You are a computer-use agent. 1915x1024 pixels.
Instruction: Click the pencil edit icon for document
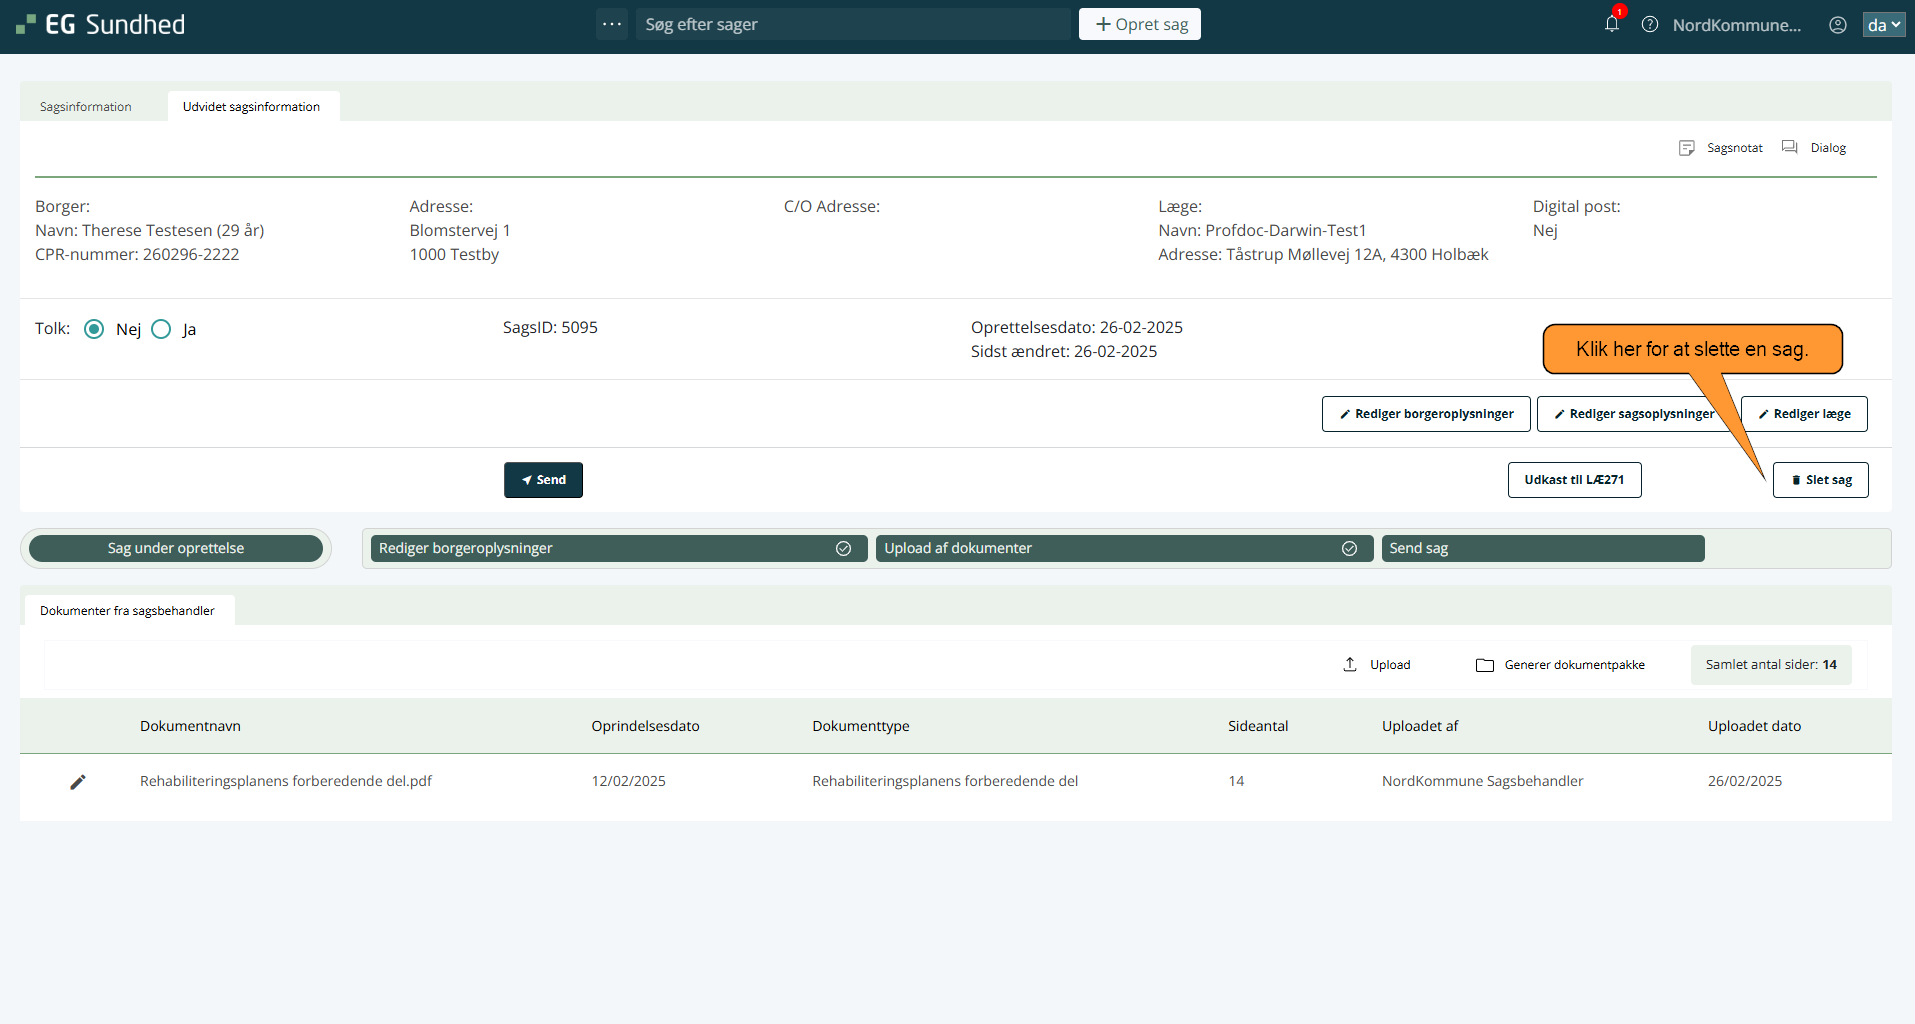tap(78, 782)
